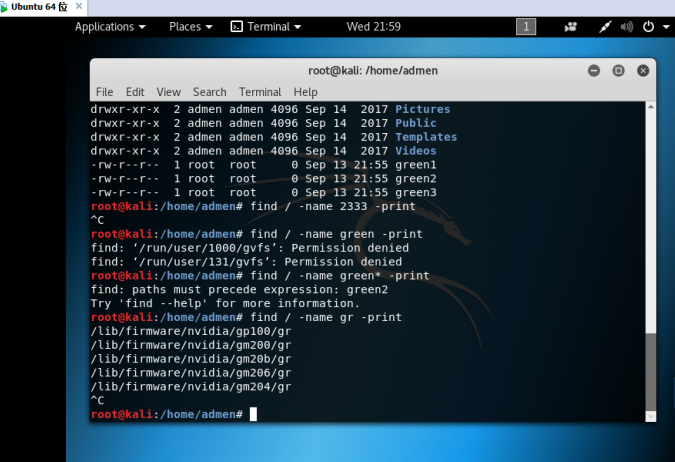Click the command find / -name 2333 -print
675x462 pixels.
(x=333, y=206)
